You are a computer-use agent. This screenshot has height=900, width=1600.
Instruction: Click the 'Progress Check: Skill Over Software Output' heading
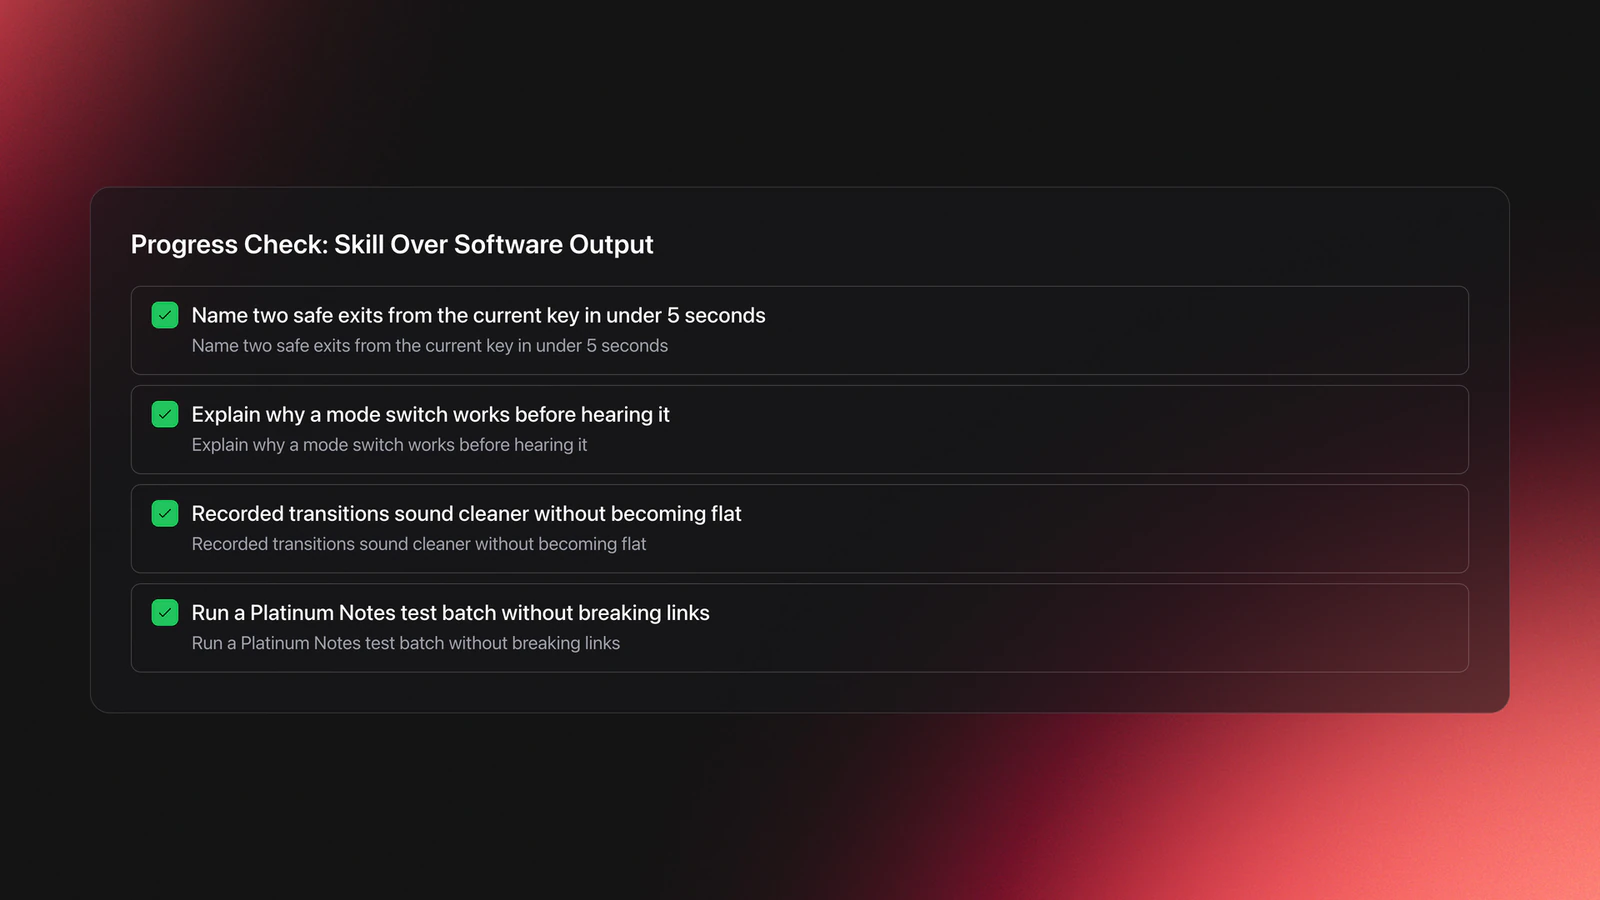click(x=392, y=245)
